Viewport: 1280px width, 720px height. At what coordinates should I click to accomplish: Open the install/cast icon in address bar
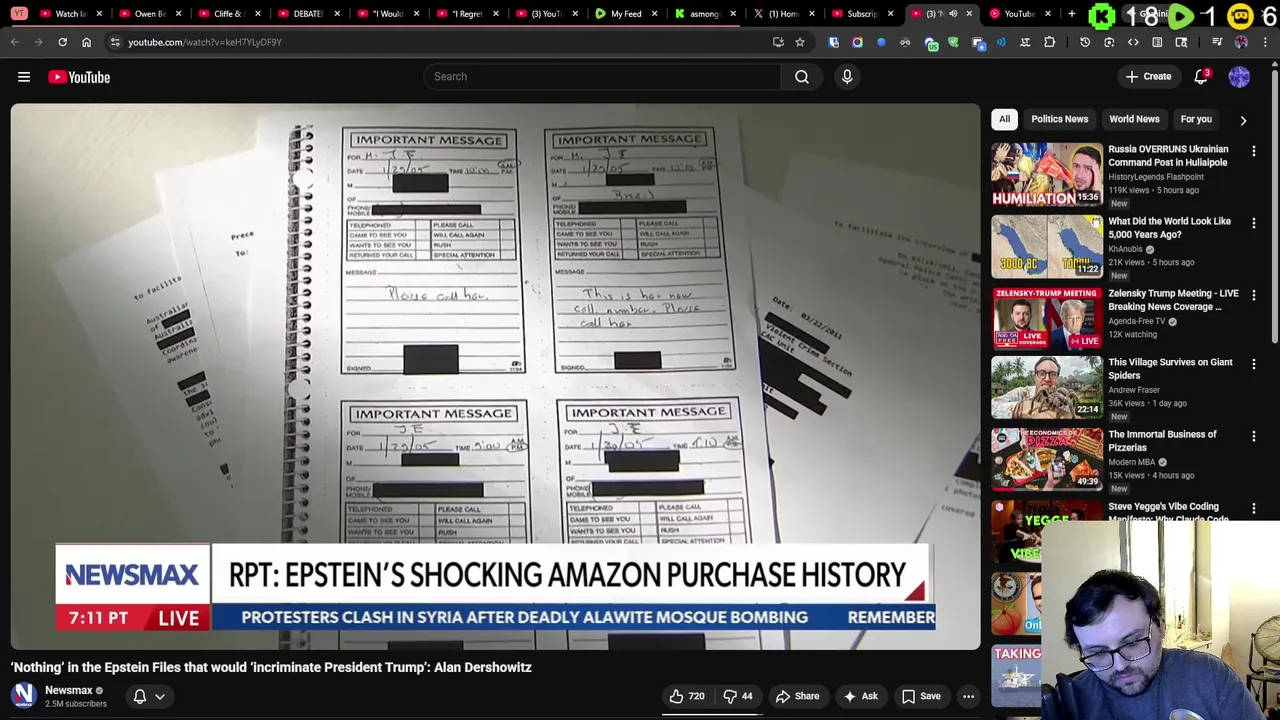click(x=778, y=42)
